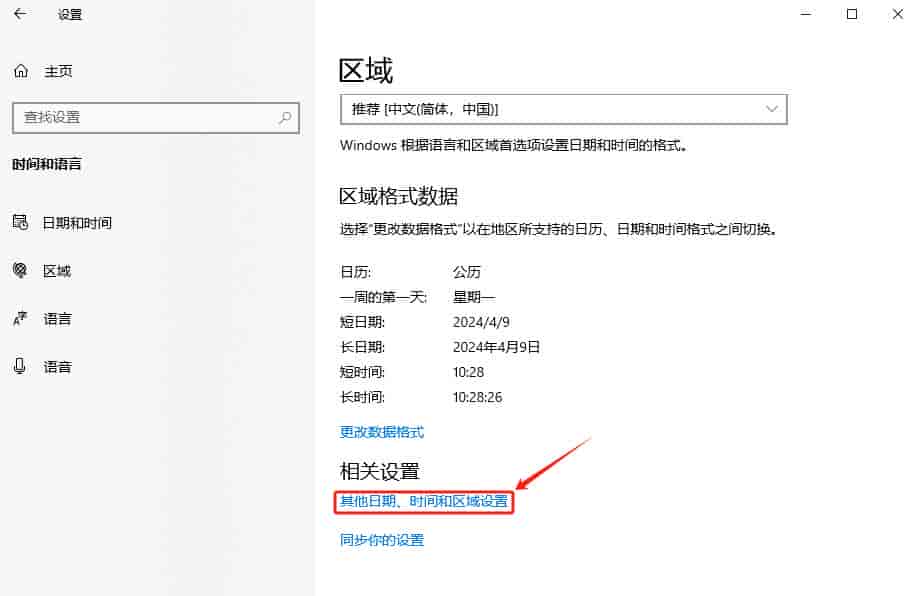Minimize the Settings window
This screenshot has width=917, height=596.
pos(806,14)
